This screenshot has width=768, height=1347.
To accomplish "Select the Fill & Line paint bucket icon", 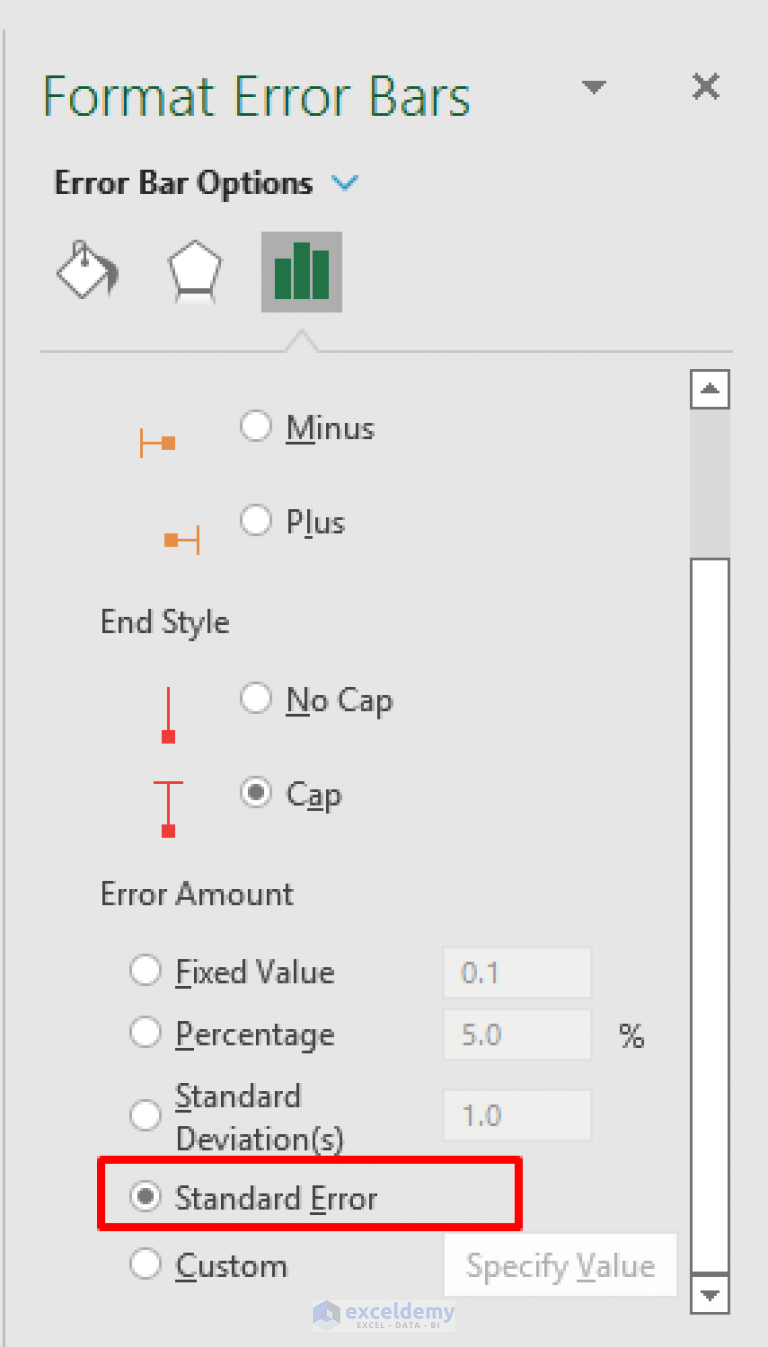I will click(x=87, y=271).
